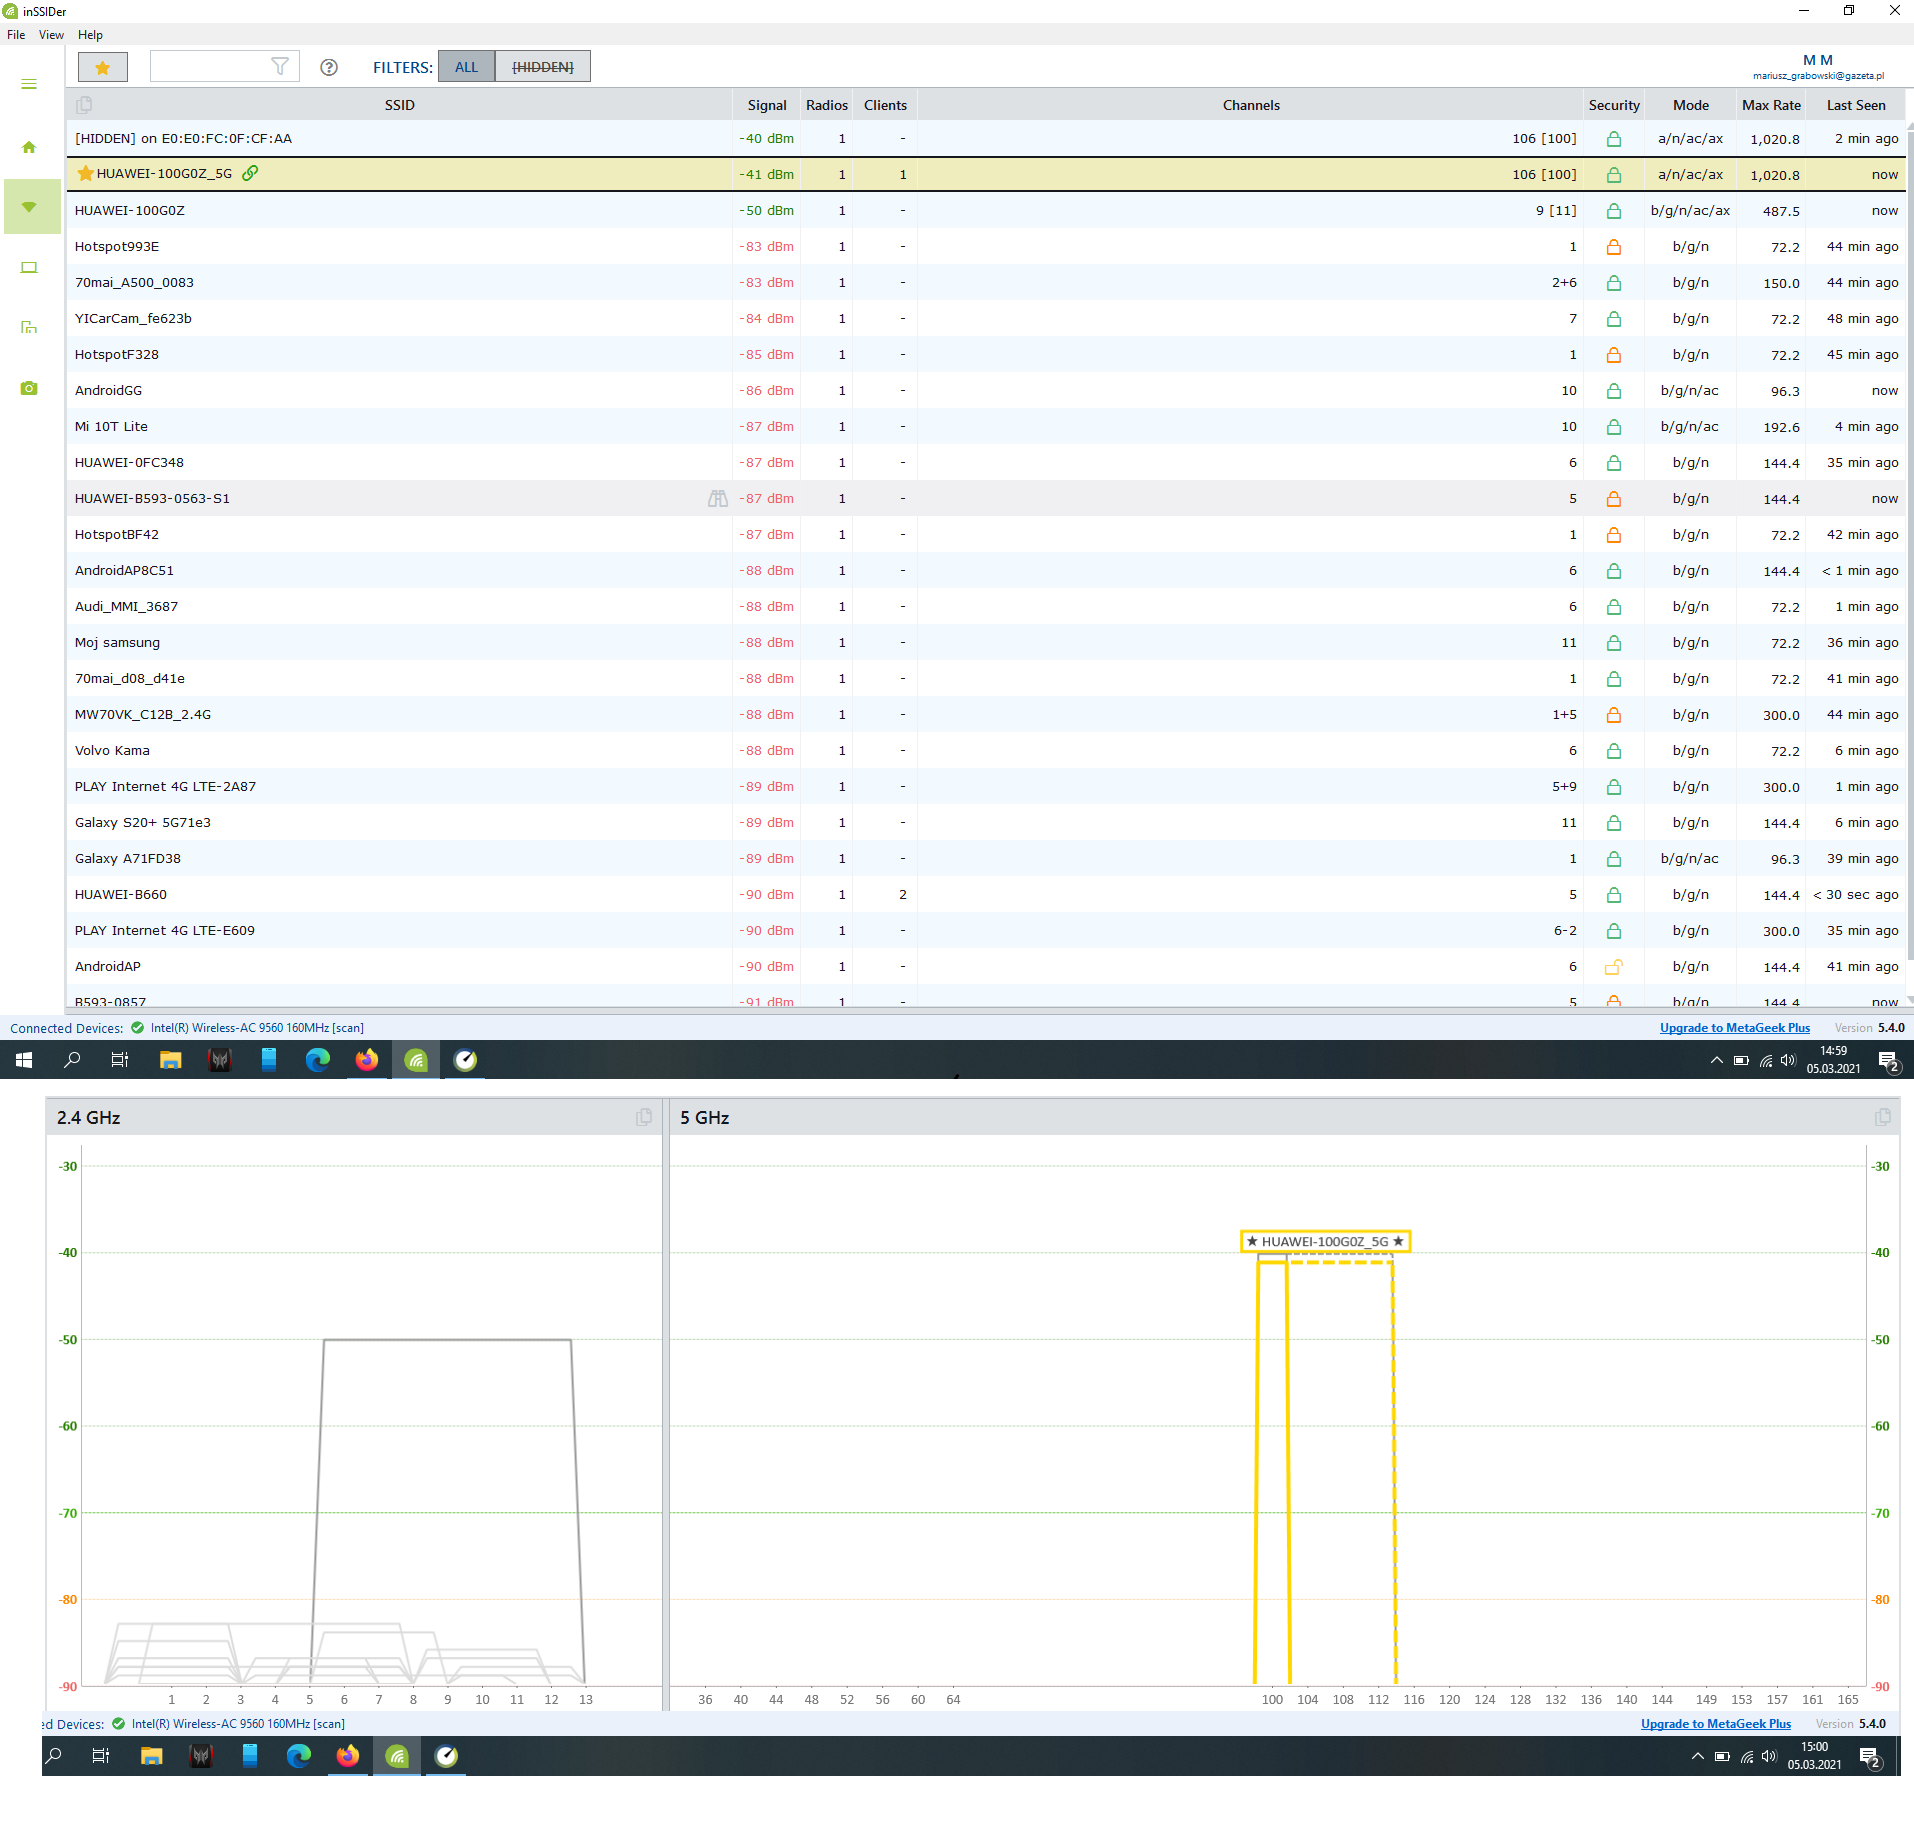
Task: Select the YICarCam_fe623b network row
Action: (986, 319)
